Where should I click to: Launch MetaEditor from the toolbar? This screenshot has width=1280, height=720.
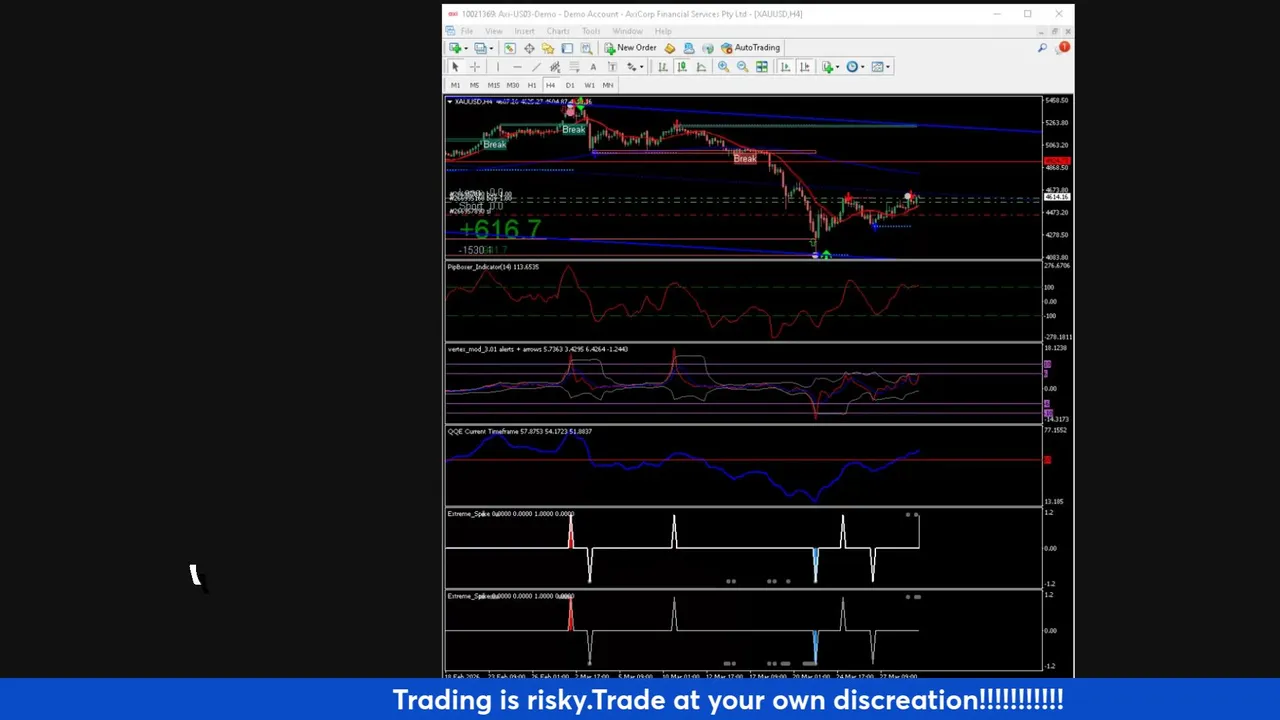click(x=670, y=48)
